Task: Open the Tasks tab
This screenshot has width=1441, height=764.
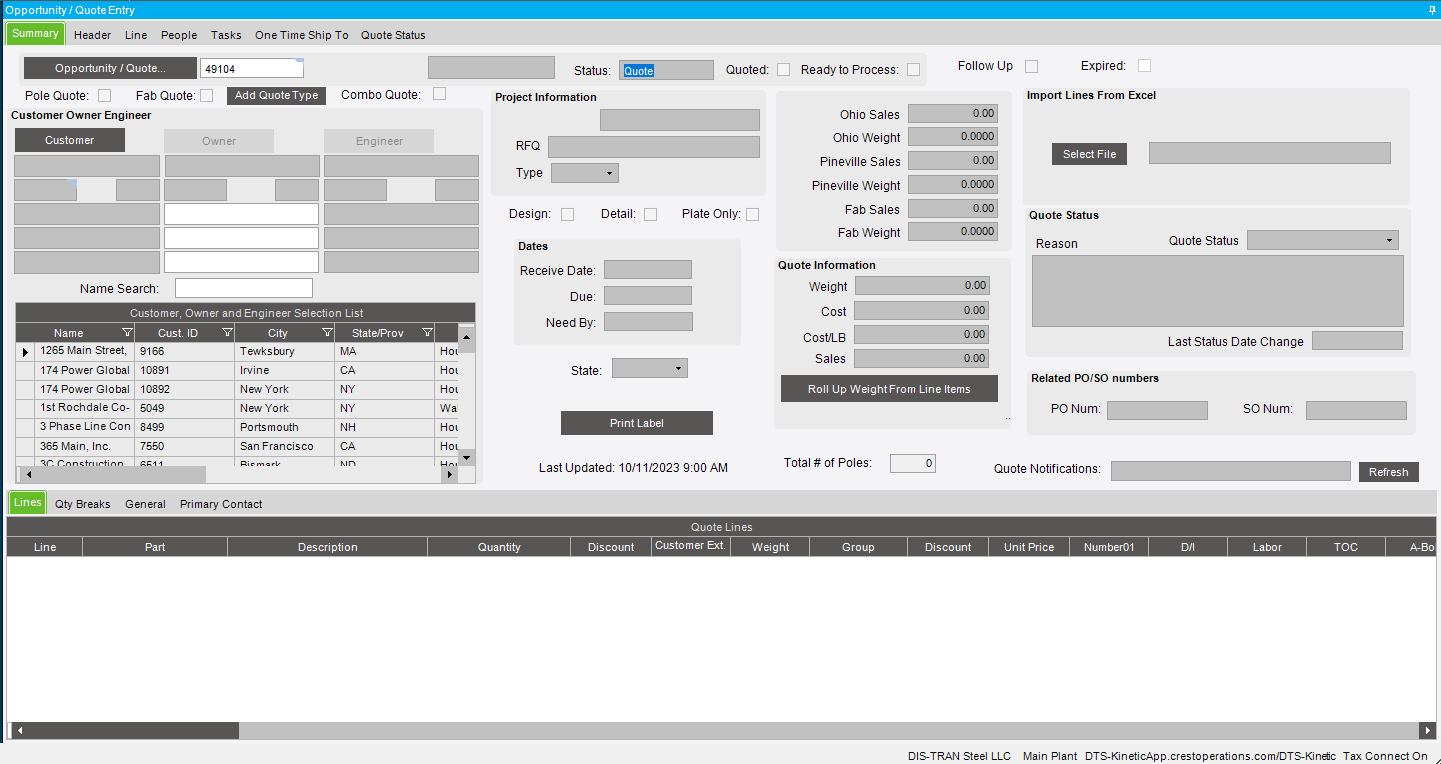Action: click(x=226, y=35)
